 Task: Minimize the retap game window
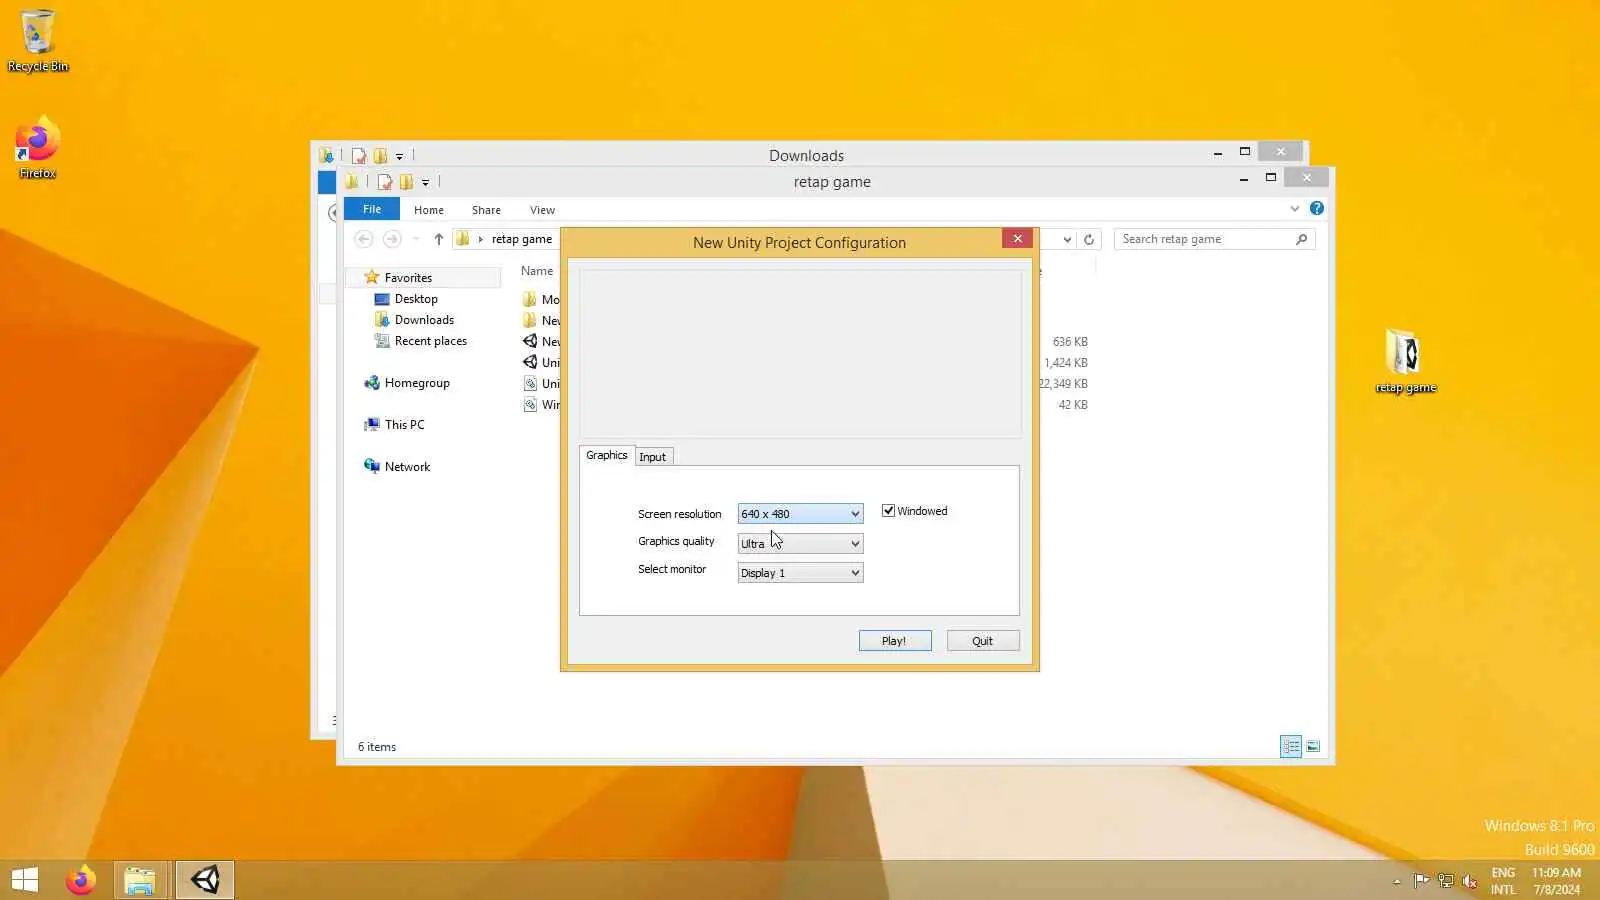pyautogui.click(x=1244, y=179)
